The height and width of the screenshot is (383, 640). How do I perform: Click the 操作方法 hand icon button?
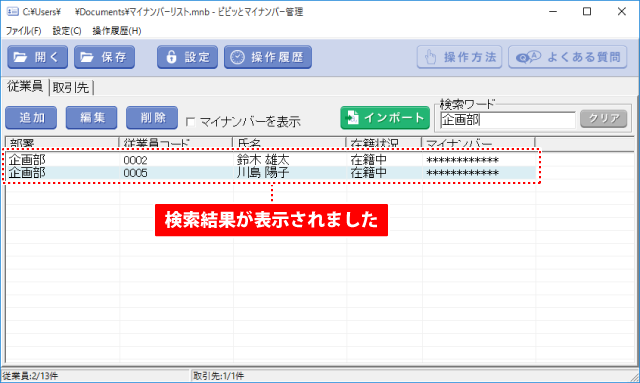[x=459, y=57]
